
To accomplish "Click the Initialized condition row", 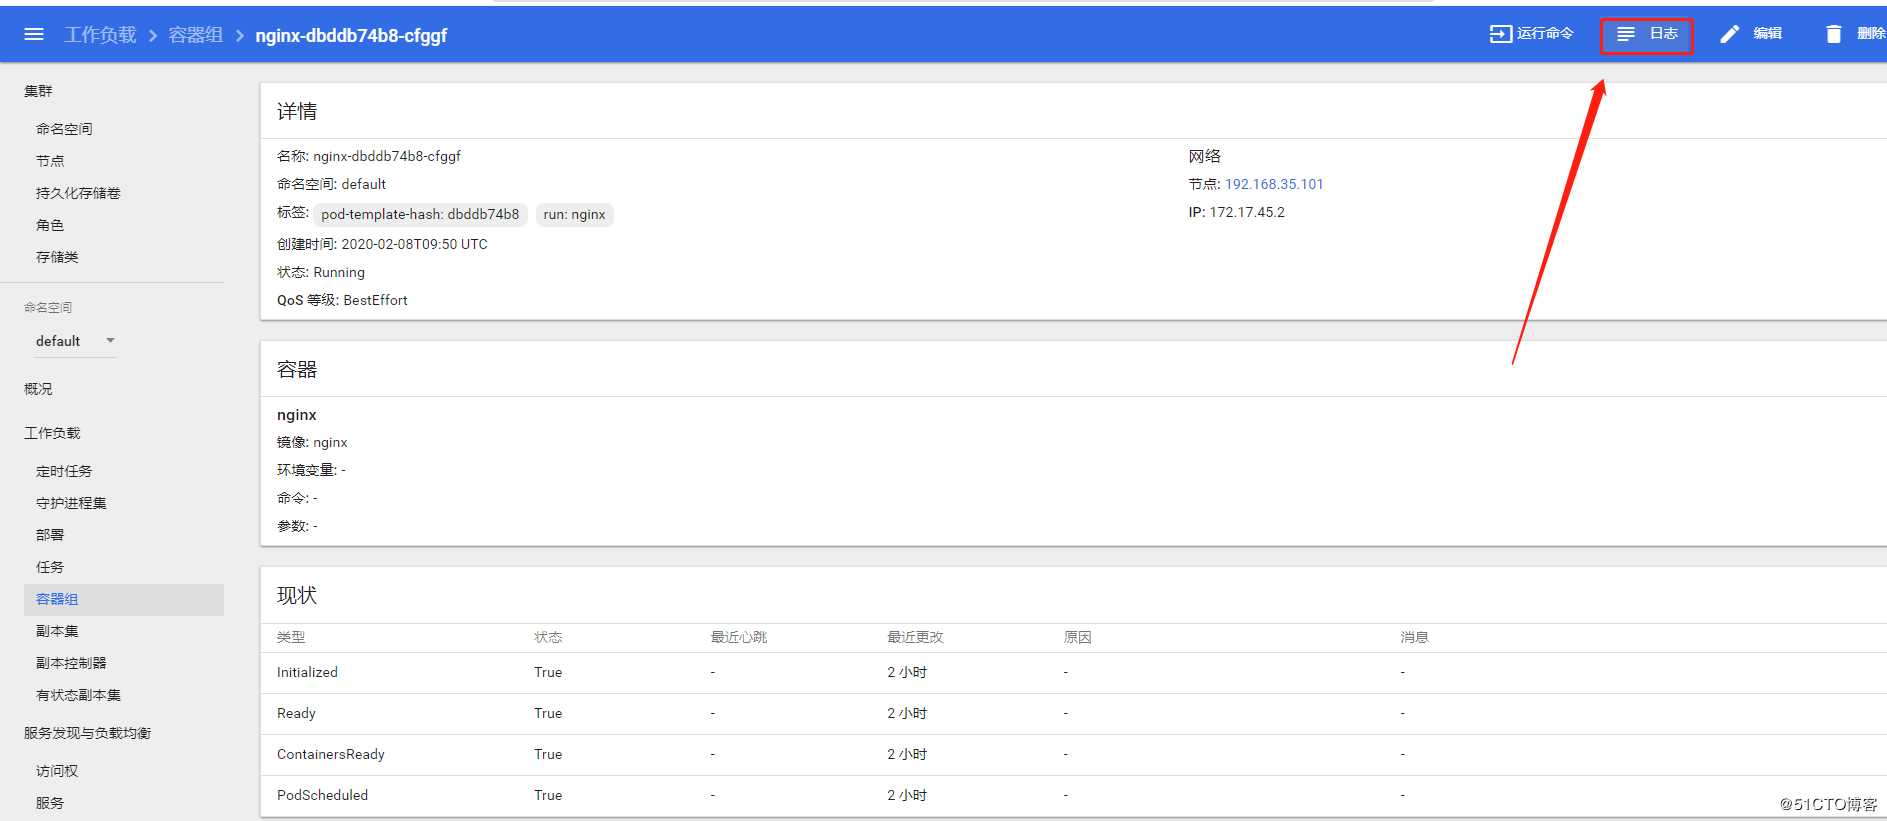I will (x=1073, y=673).
